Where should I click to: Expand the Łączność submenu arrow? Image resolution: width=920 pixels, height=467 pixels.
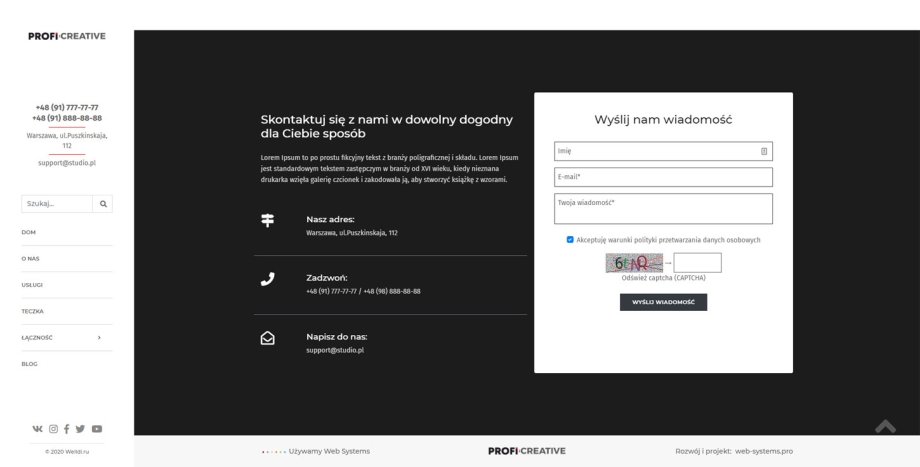98,337
